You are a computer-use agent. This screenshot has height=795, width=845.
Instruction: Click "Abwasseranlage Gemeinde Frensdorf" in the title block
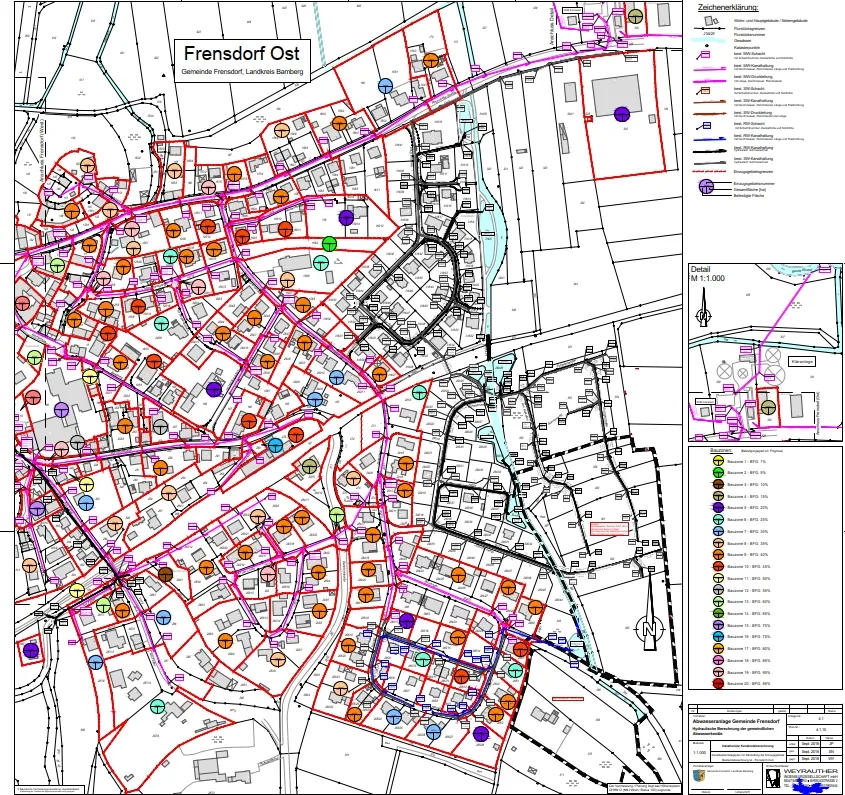[x=736, y=721]
